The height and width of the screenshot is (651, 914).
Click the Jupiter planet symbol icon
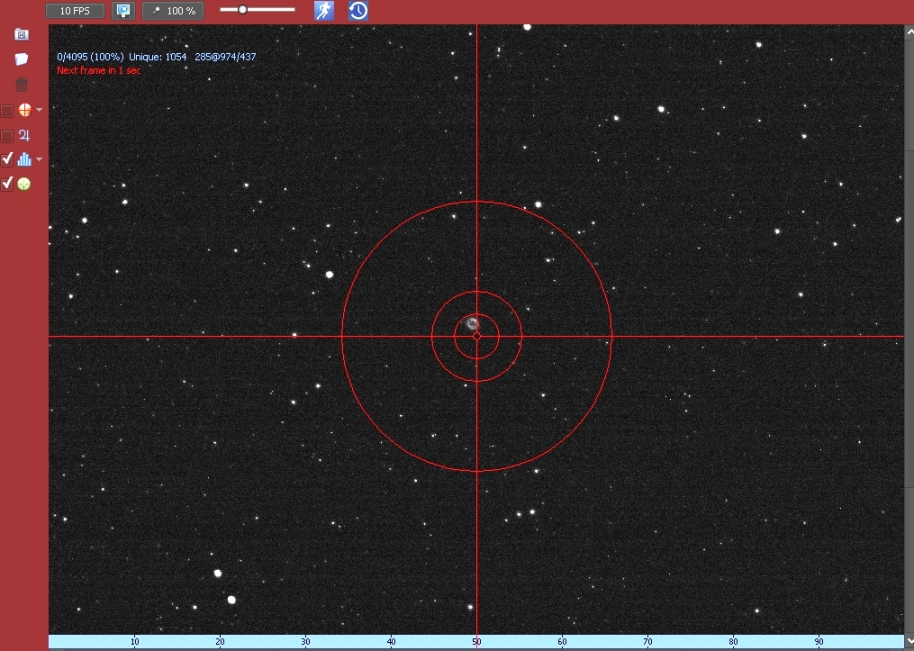pos(24,135)
